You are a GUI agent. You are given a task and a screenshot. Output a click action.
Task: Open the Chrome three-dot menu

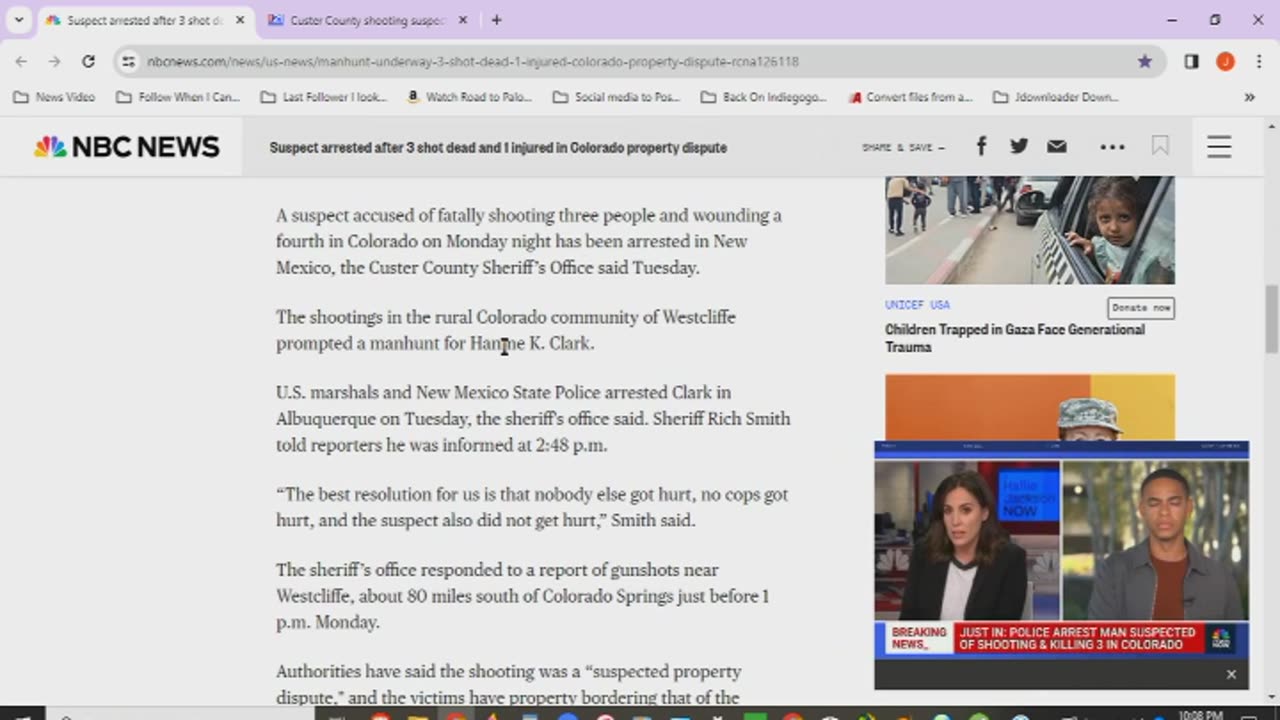1257,62
